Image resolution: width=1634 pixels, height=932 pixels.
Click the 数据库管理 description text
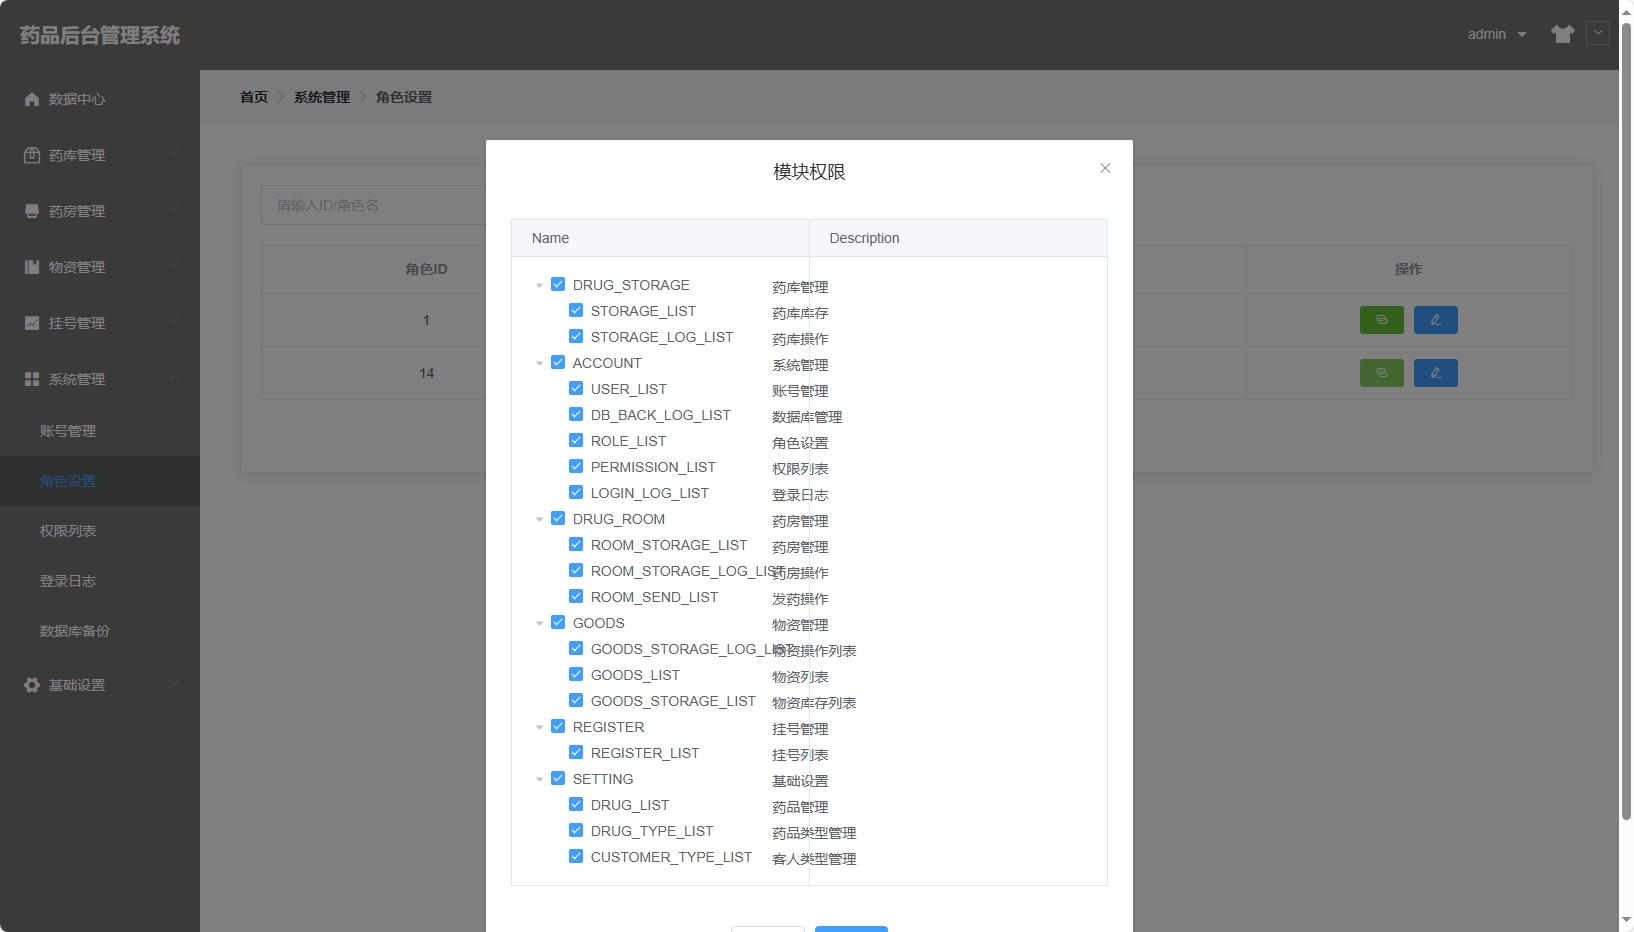807,417
